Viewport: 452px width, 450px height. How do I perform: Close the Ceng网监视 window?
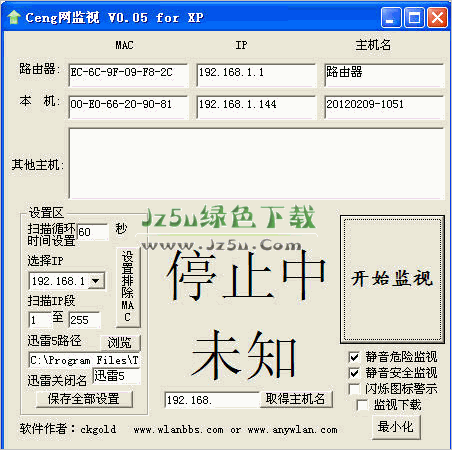437,17
